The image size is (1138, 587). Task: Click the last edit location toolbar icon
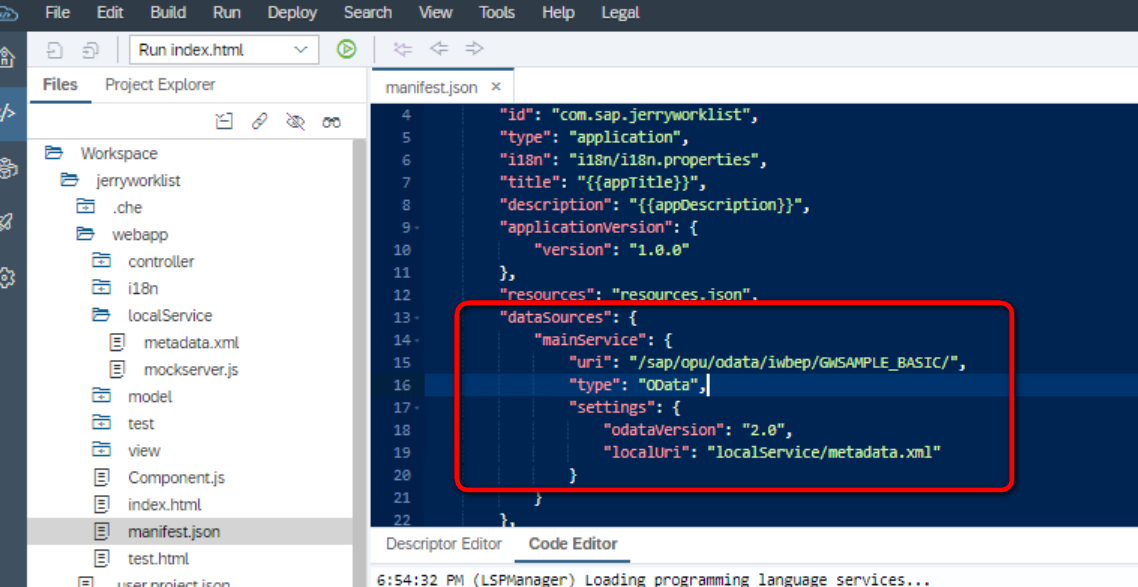[402, 49]
